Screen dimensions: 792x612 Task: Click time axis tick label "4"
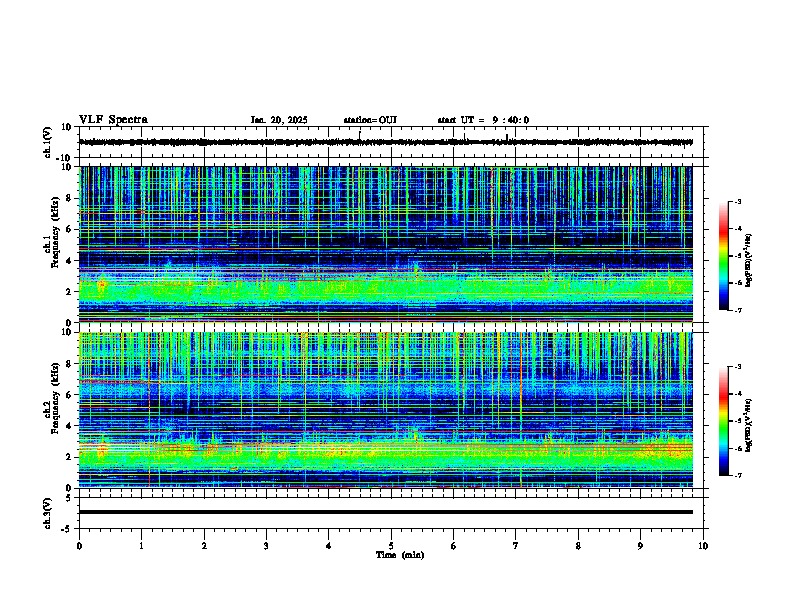[x=329, y=546]
